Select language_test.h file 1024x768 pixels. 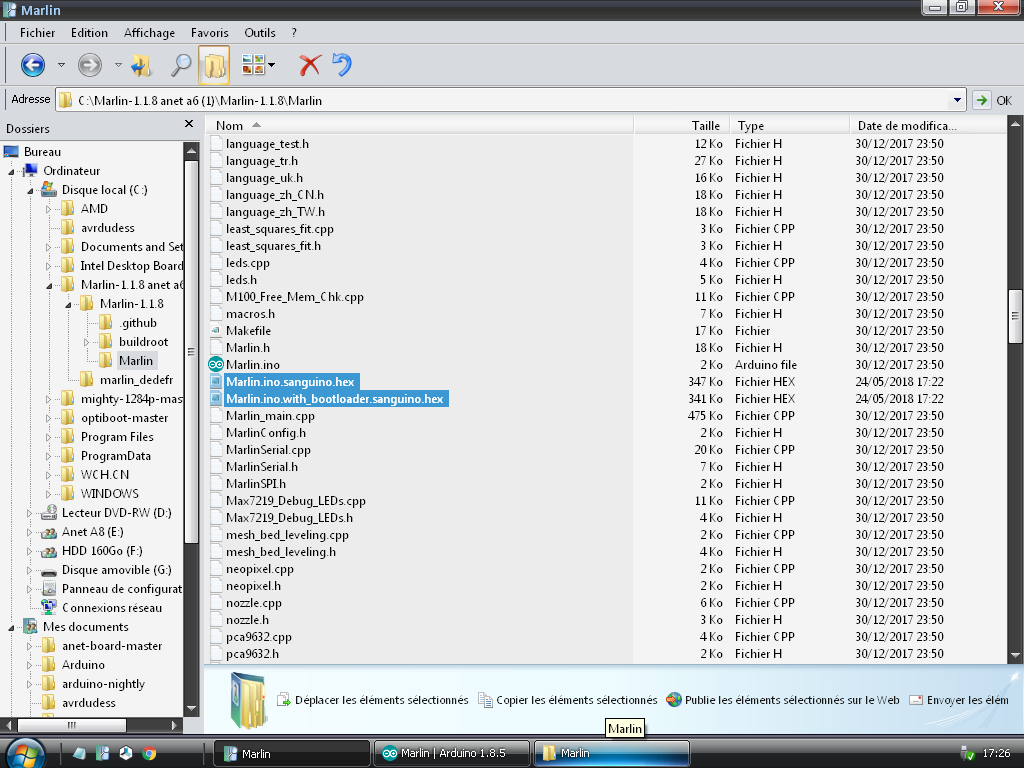click(x=267, y=144)
